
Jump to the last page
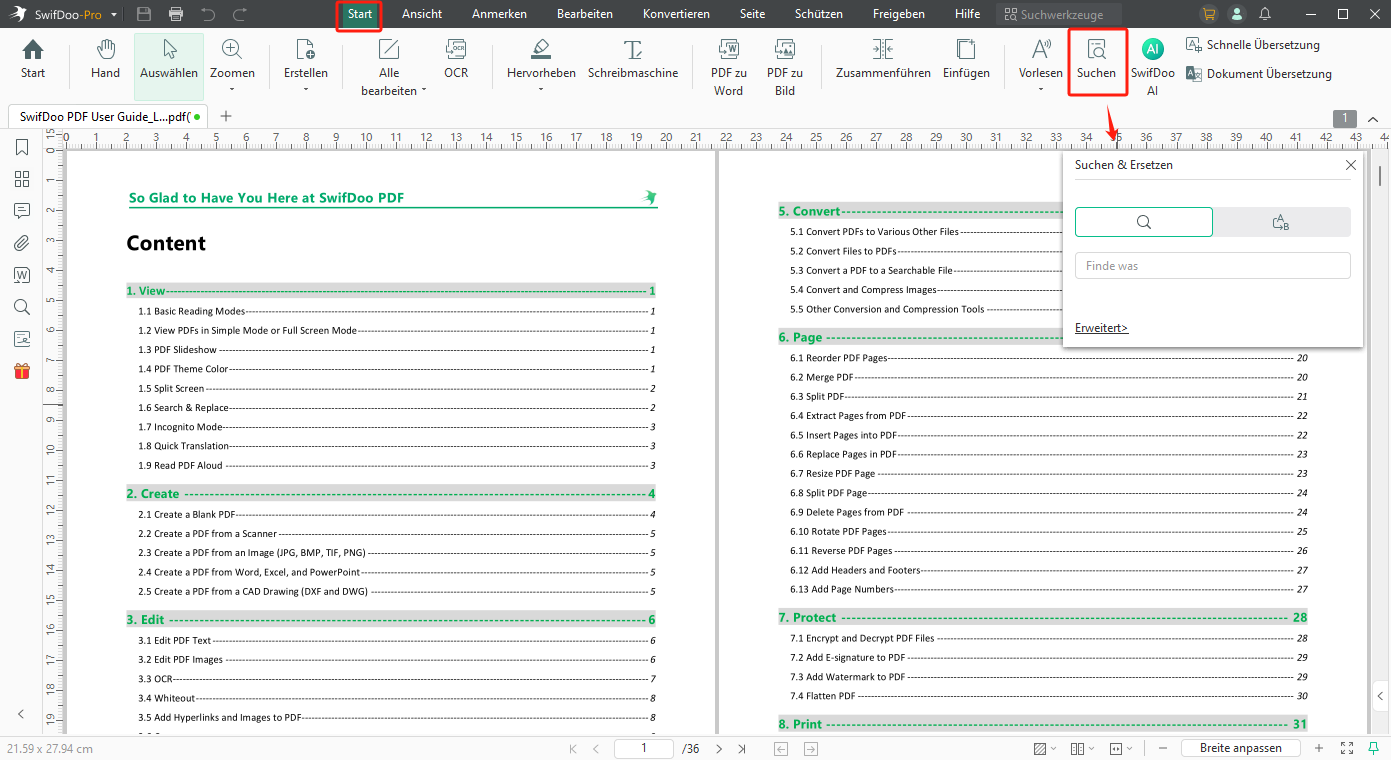click(742, 748)
